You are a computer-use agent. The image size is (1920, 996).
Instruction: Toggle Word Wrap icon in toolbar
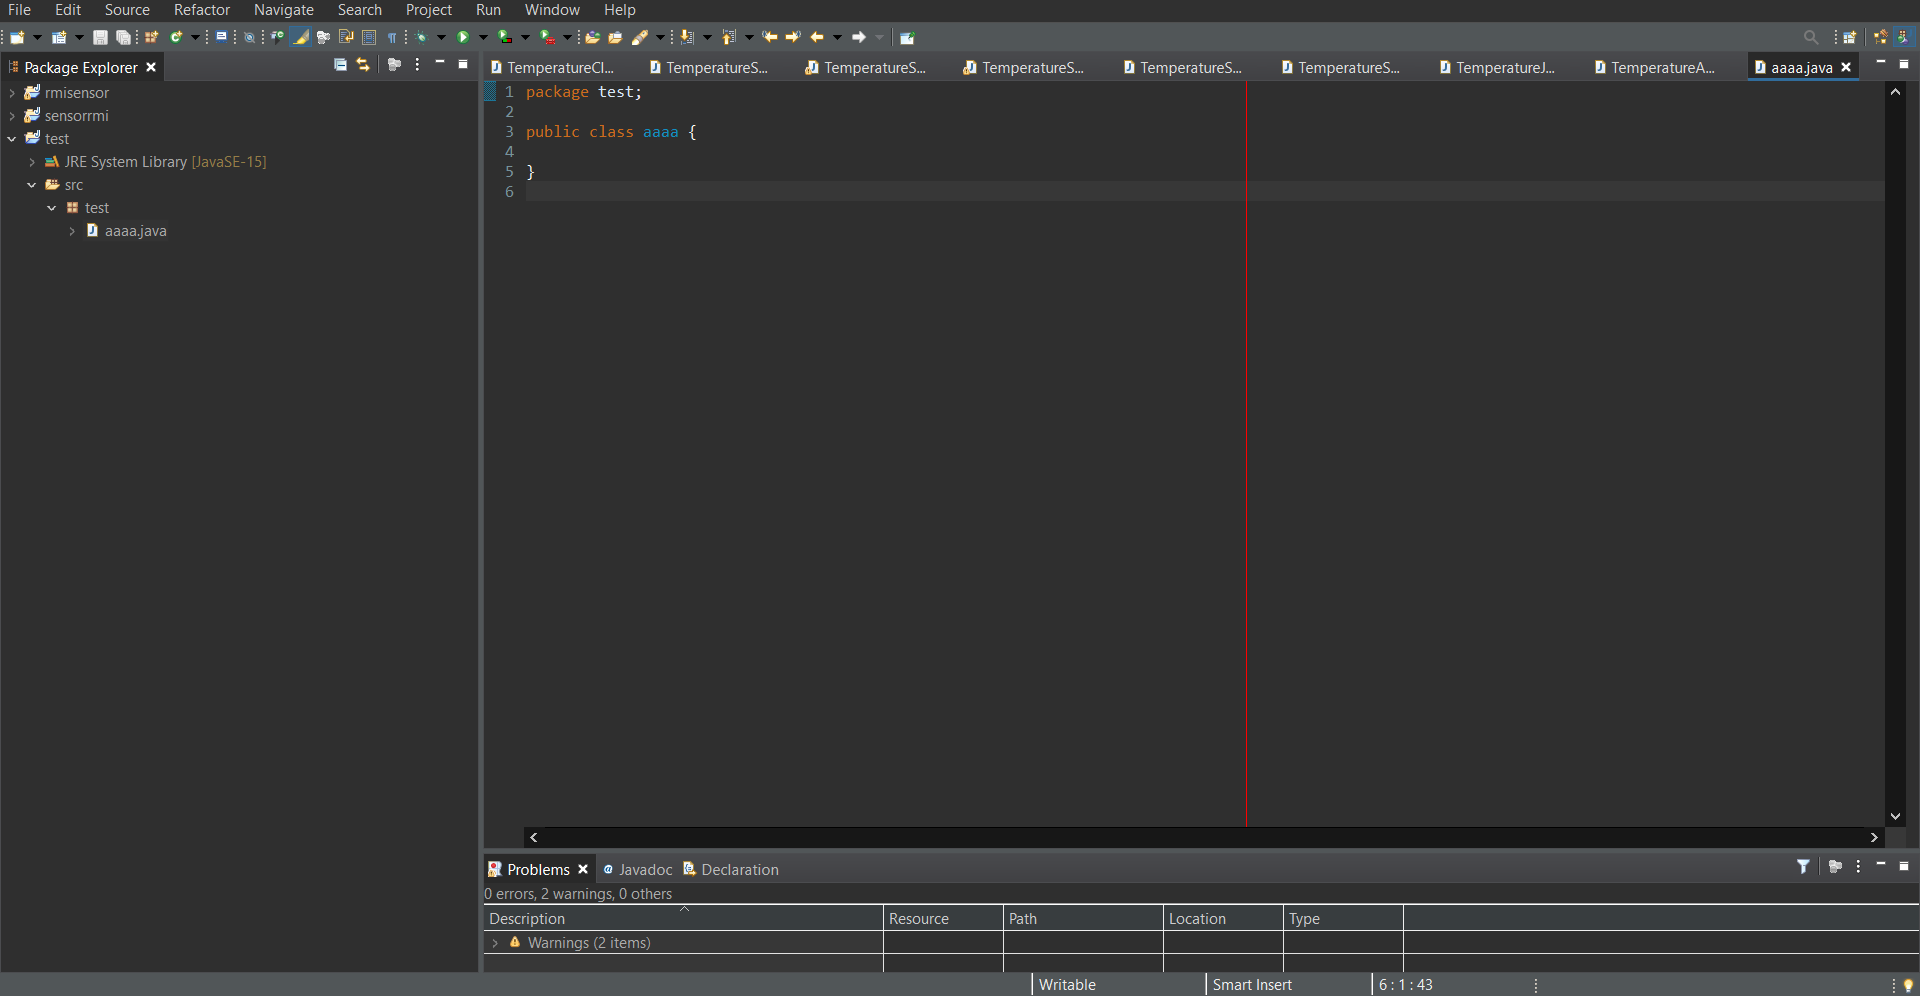[x=346, y=37]
